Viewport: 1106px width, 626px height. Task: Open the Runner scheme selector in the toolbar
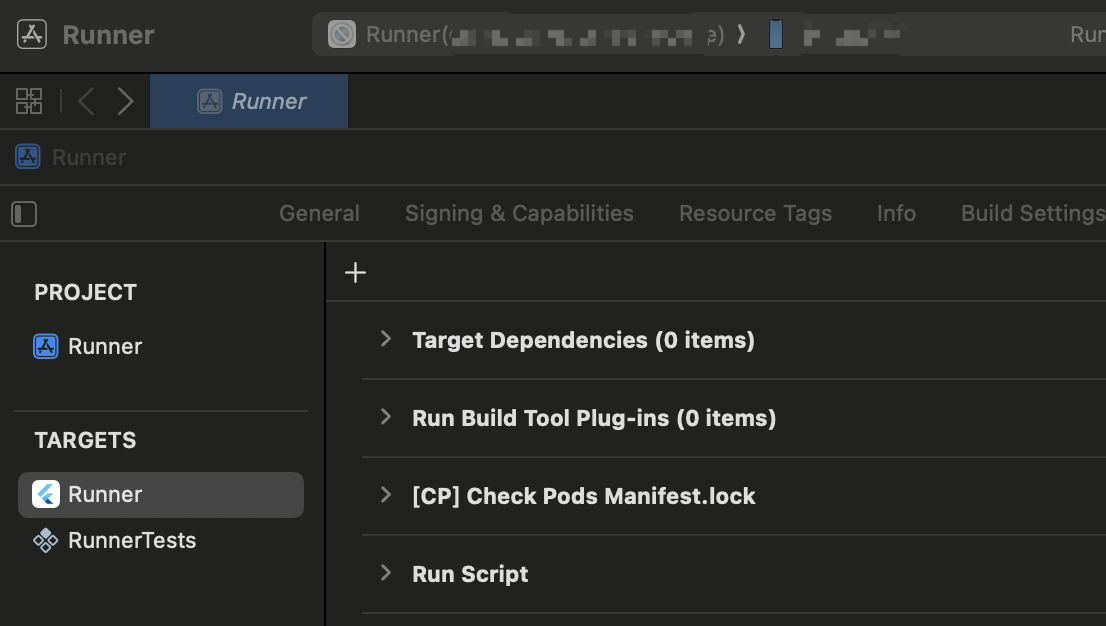(x=525, y=35)
